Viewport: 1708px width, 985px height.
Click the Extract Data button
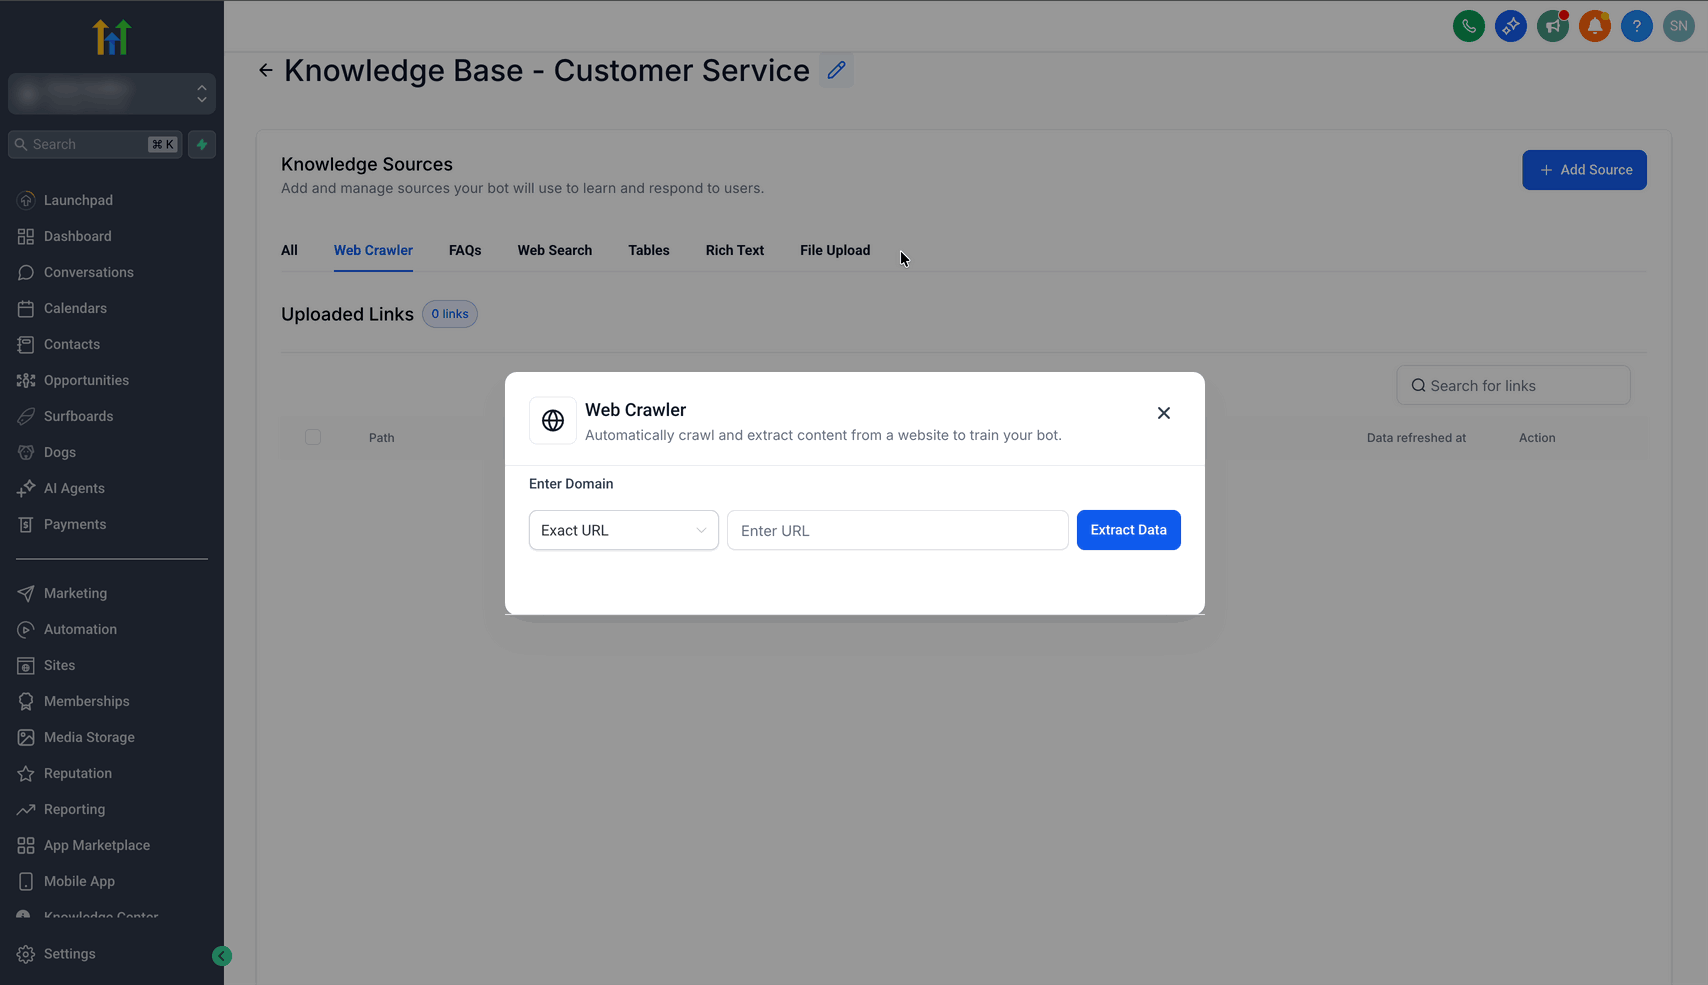point(1128,530)
